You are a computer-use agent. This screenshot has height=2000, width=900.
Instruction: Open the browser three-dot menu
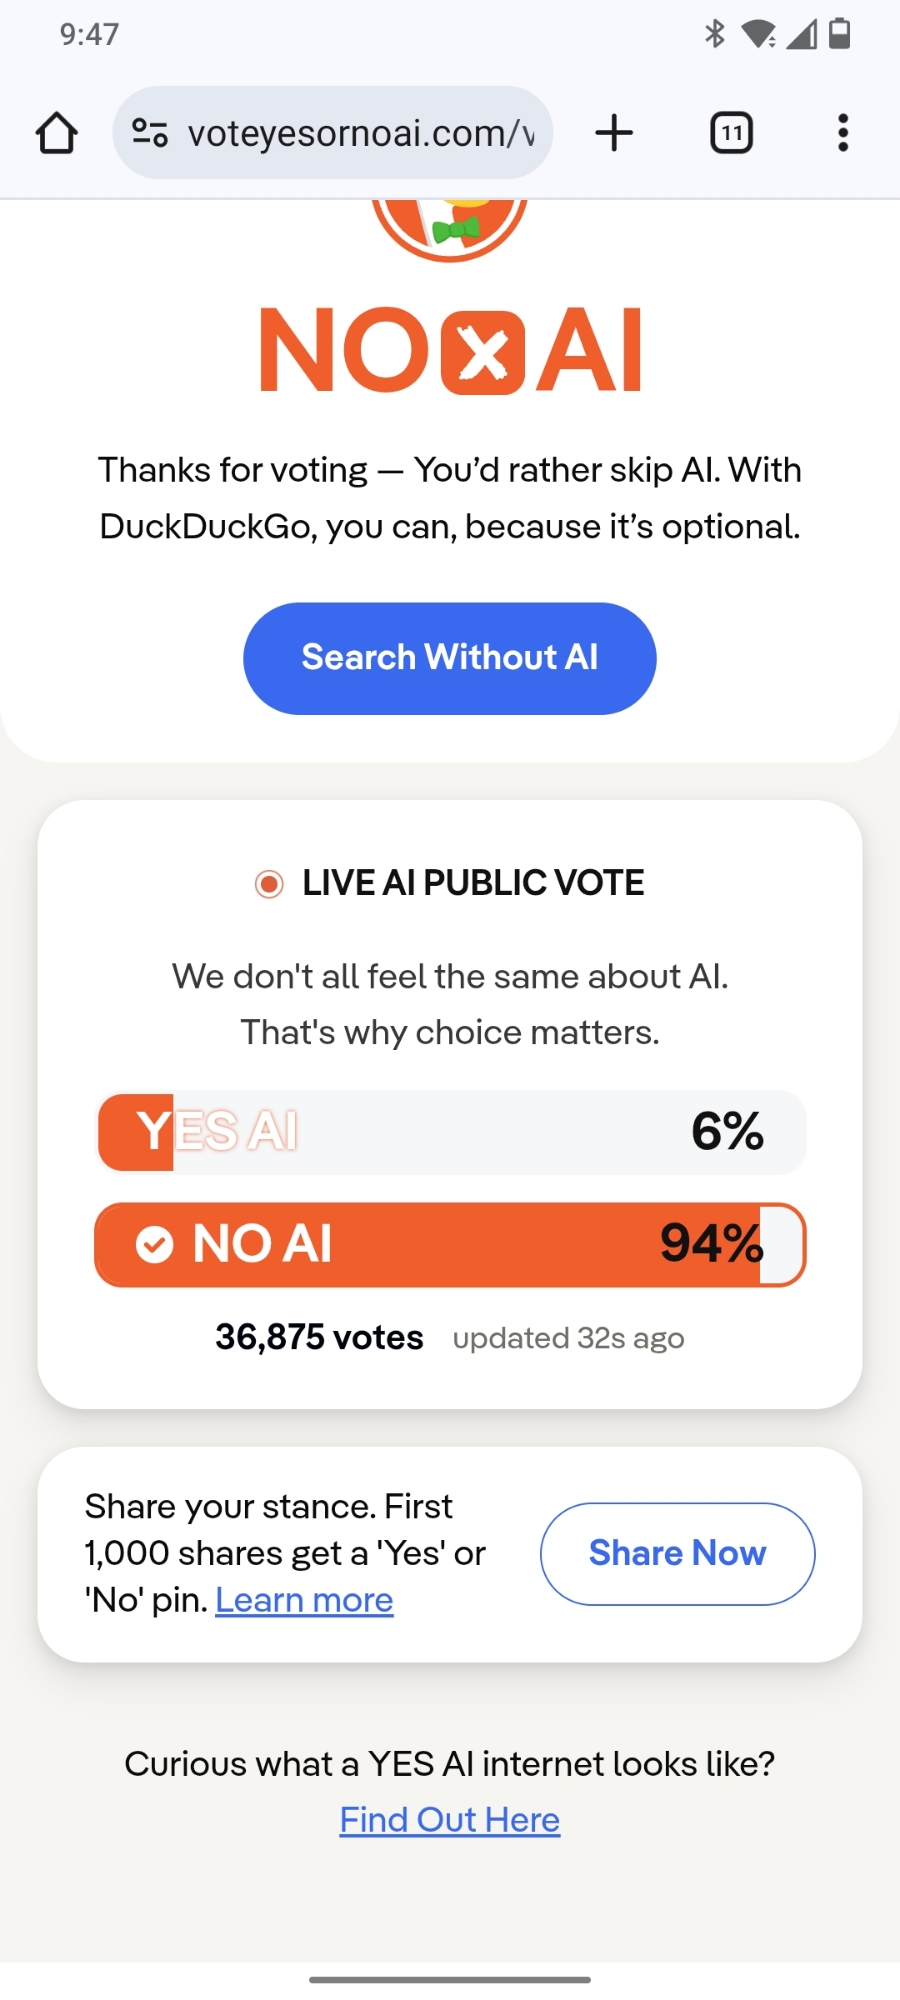point(843,133)
